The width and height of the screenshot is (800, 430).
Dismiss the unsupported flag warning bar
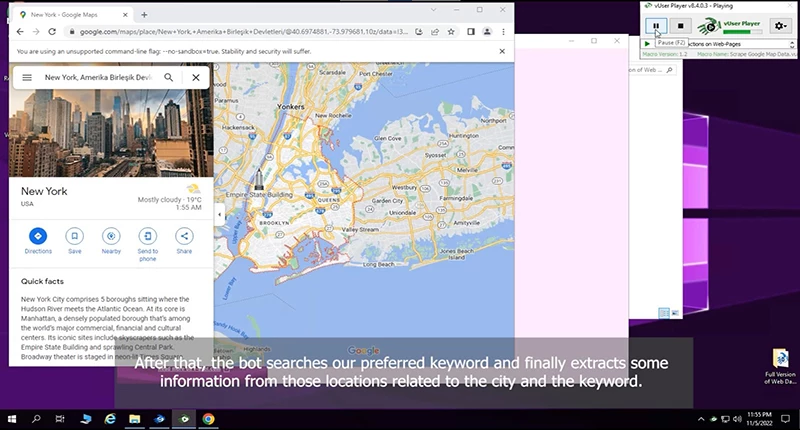[x=502, y=51]
